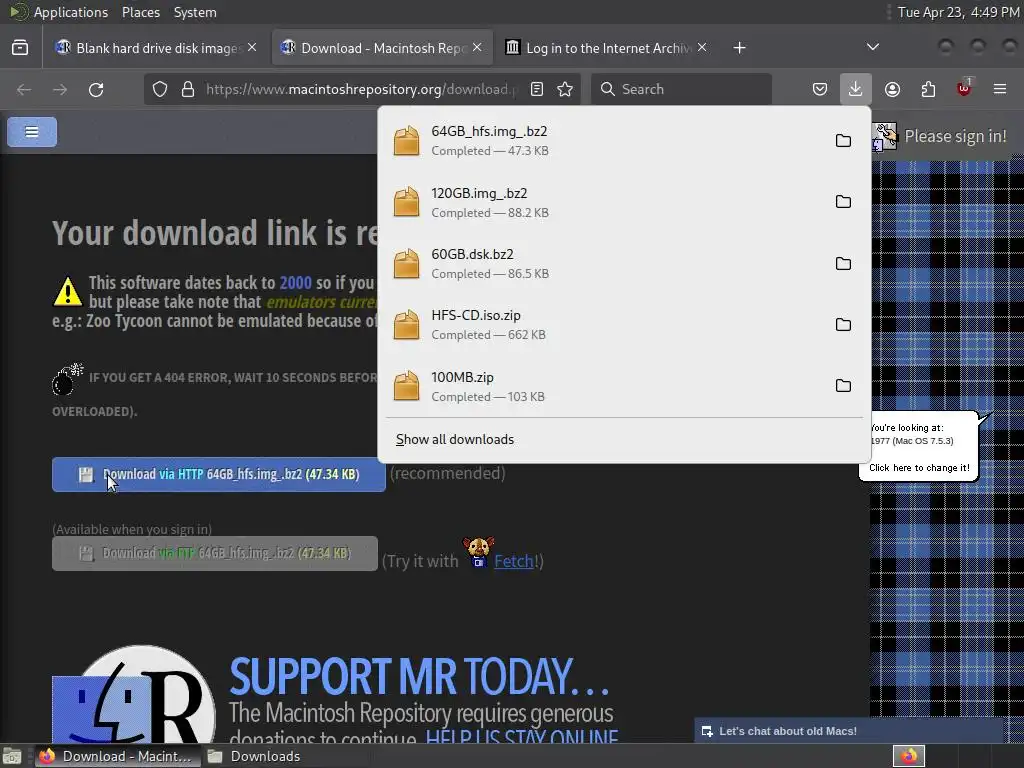Open the site's blue hamburger menu
Image resolution: width=1024 pixels, height=768 pixels.
click(x=32, y=132)
